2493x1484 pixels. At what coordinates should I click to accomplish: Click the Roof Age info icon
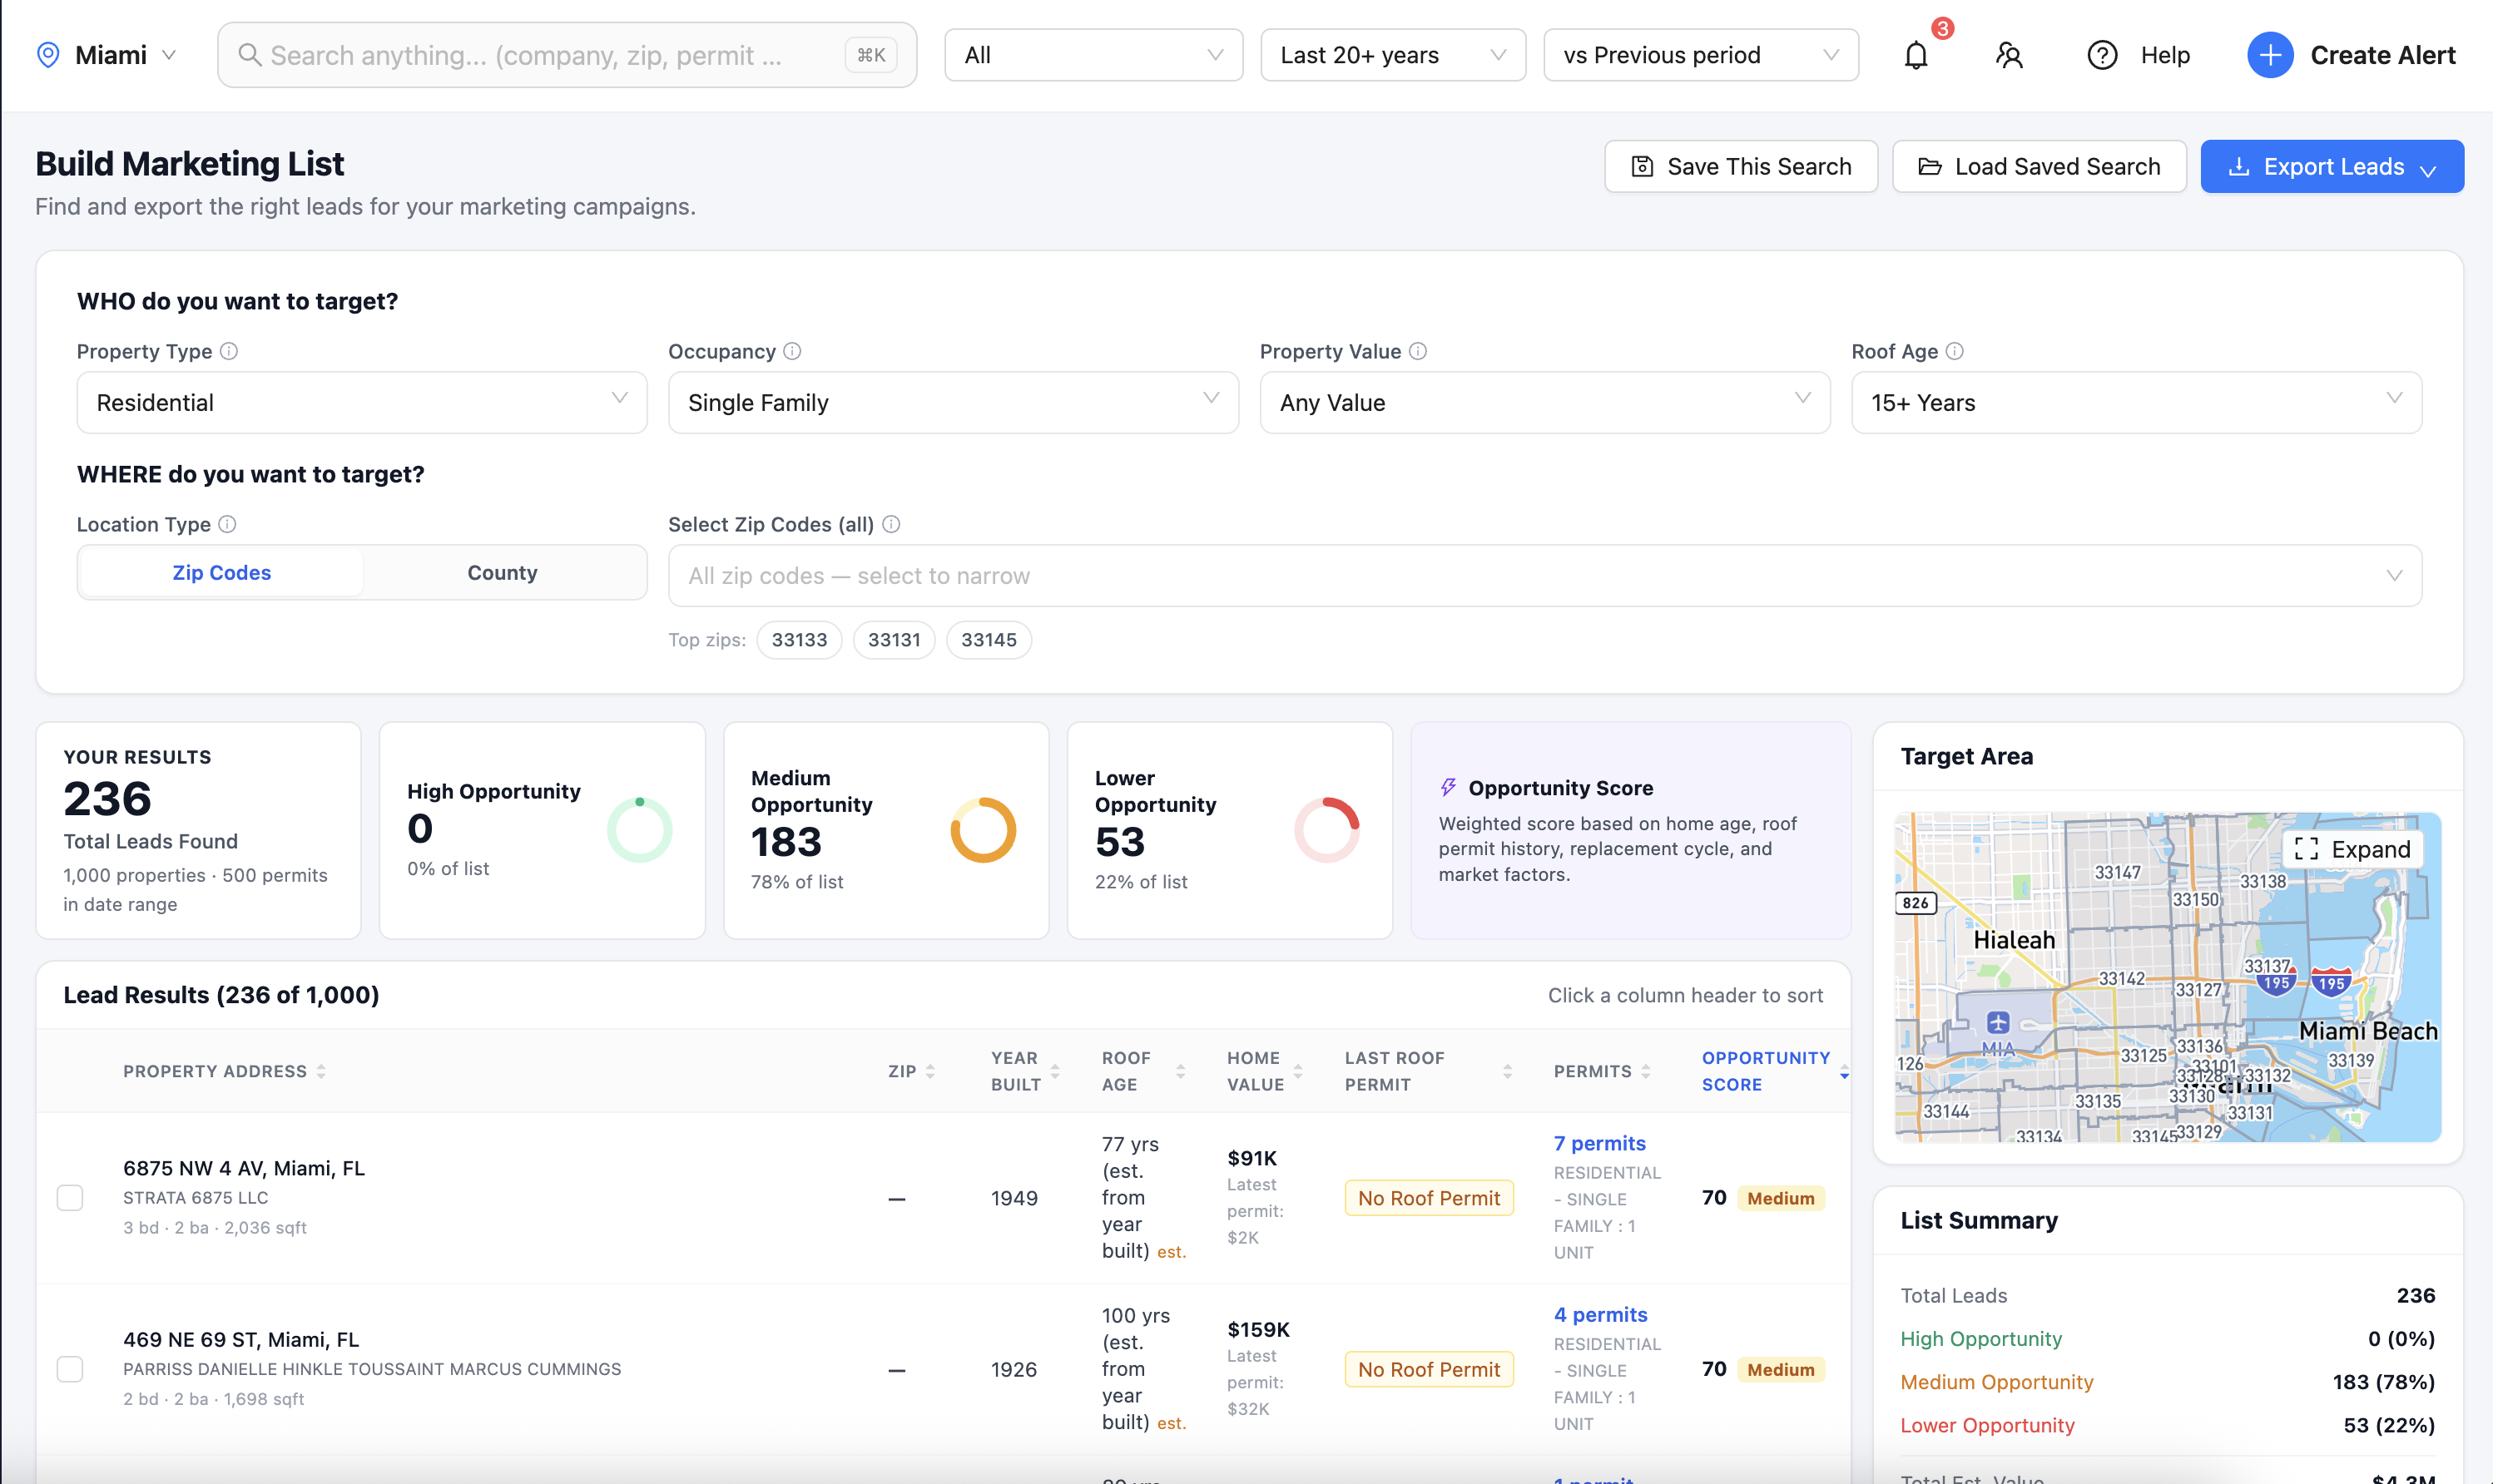1955,351
